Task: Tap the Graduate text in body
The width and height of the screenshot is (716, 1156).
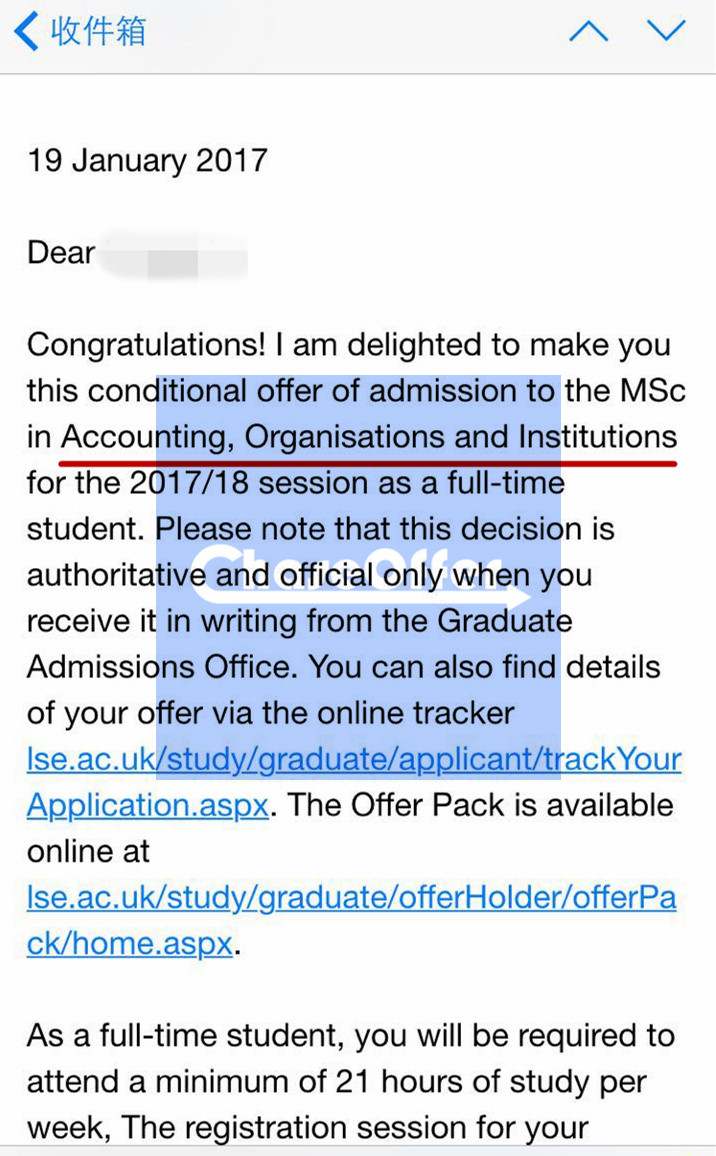Action: [x=505, y=621]
